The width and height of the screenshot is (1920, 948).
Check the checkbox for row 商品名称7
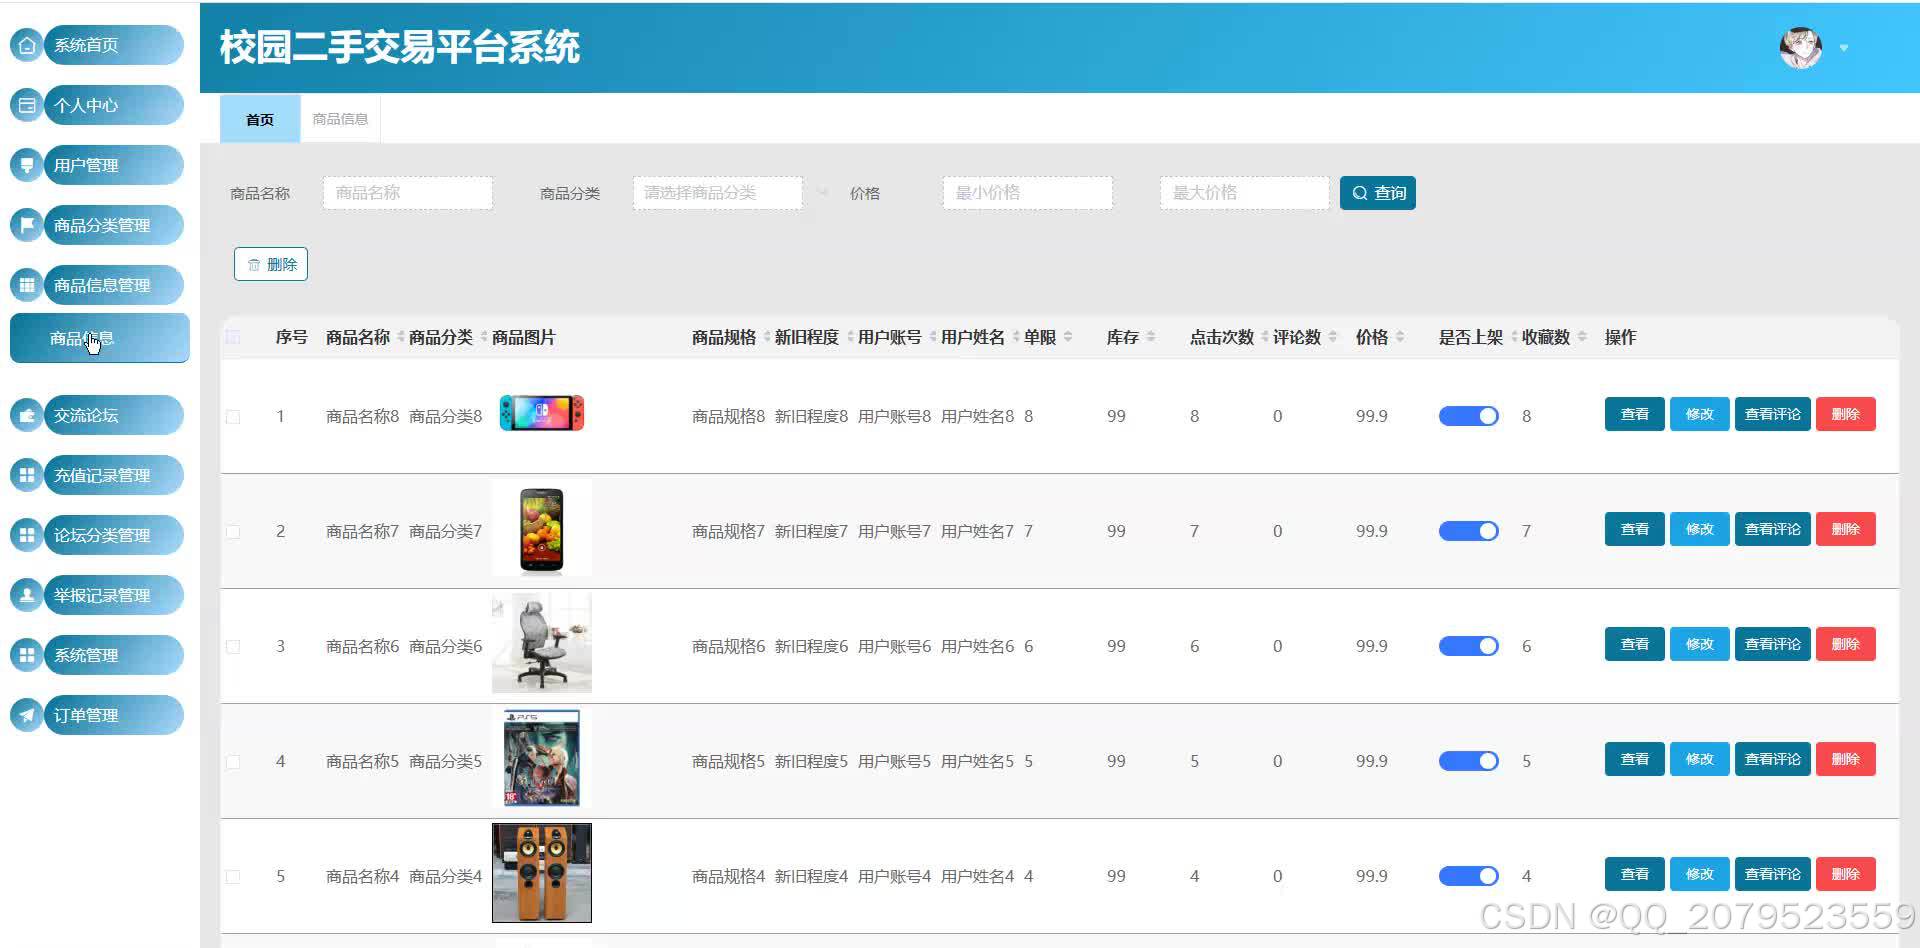click(233, 531)
